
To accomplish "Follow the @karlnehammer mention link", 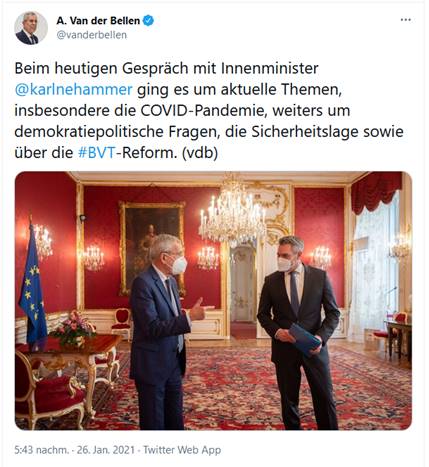I will coord(73,89).
